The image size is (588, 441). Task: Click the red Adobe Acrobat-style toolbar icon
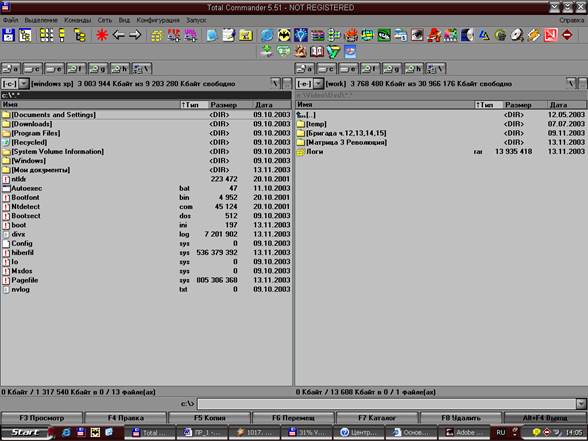click(550, 35)
